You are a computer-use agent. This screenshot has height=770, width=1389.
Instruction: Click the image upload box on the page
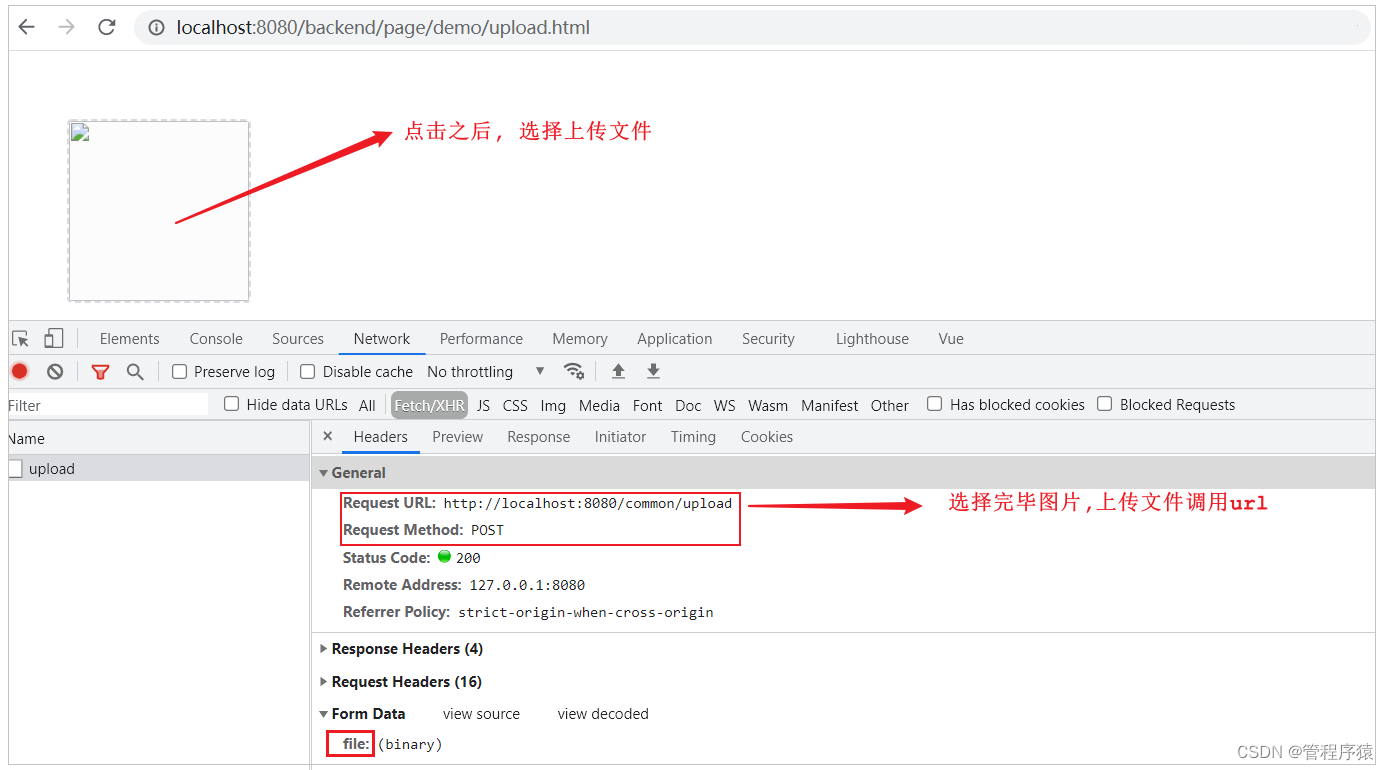[159, 211]
